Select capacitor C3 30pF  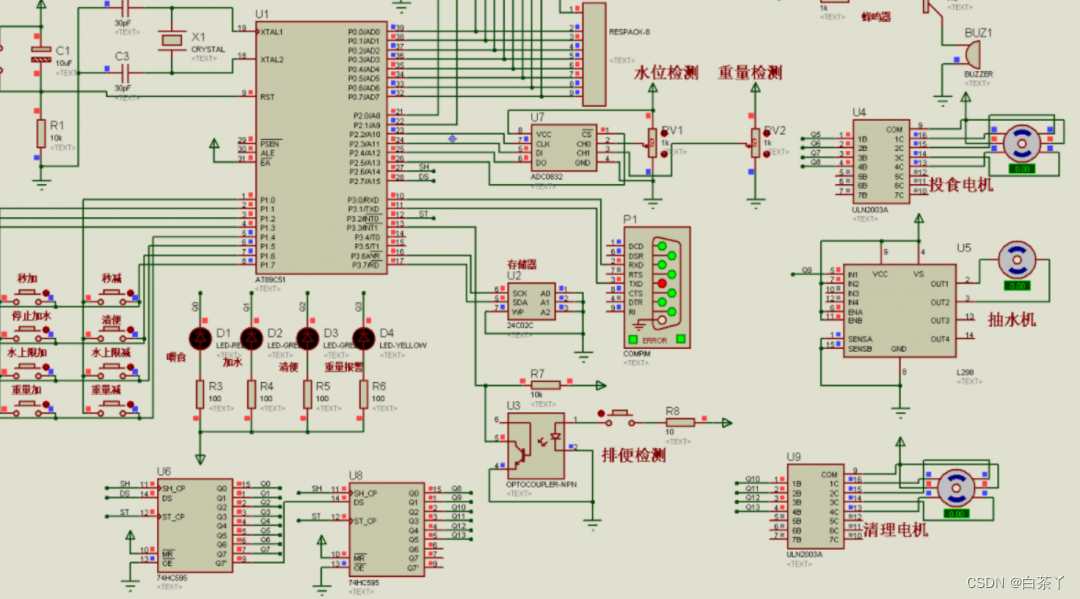(x=124, y=72)
